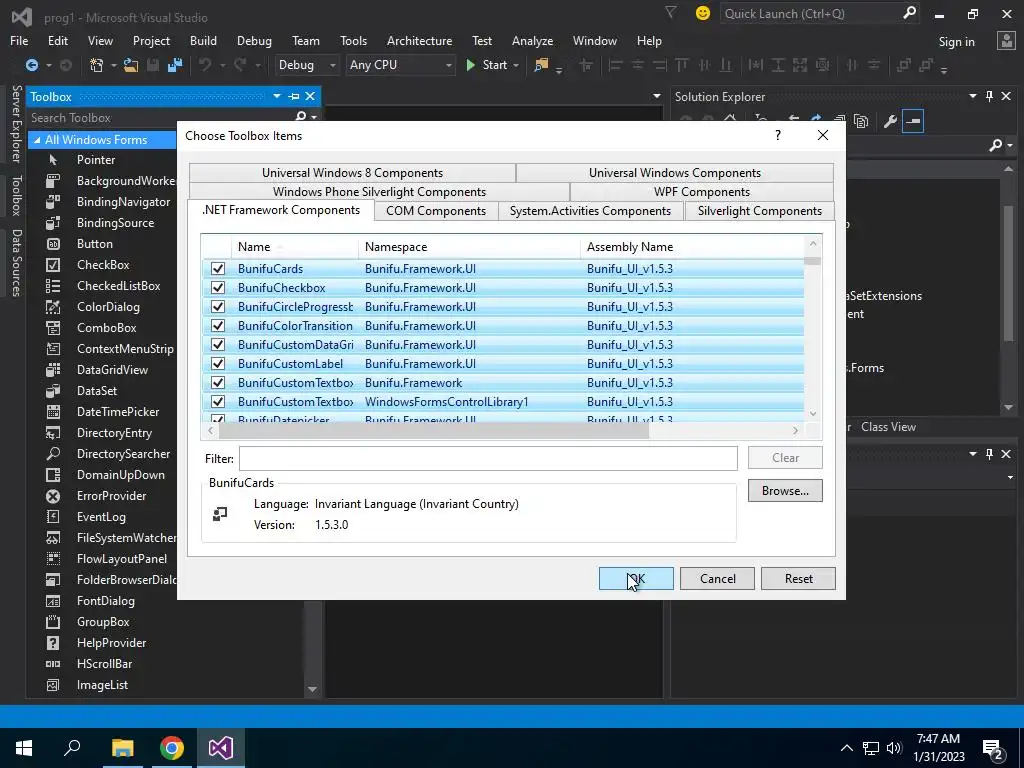Switch to the System.Activities Components tab
Screen dimensions: 1024x768
coord(590,210)
